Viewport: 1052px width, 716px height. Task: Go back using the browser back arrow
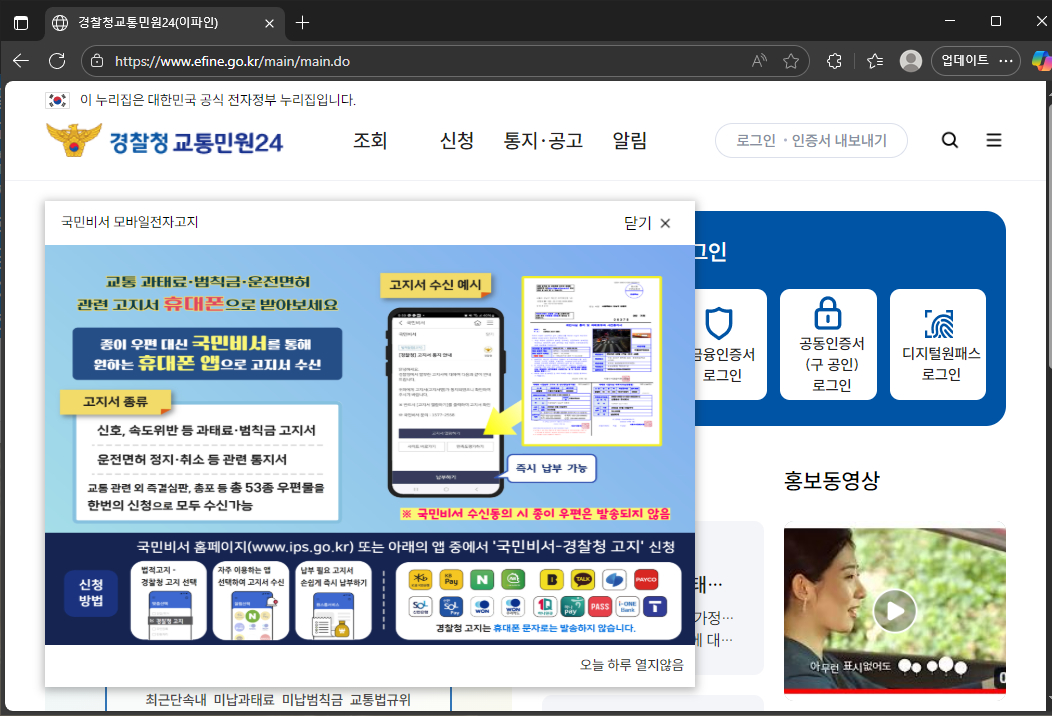pos(21,61)
